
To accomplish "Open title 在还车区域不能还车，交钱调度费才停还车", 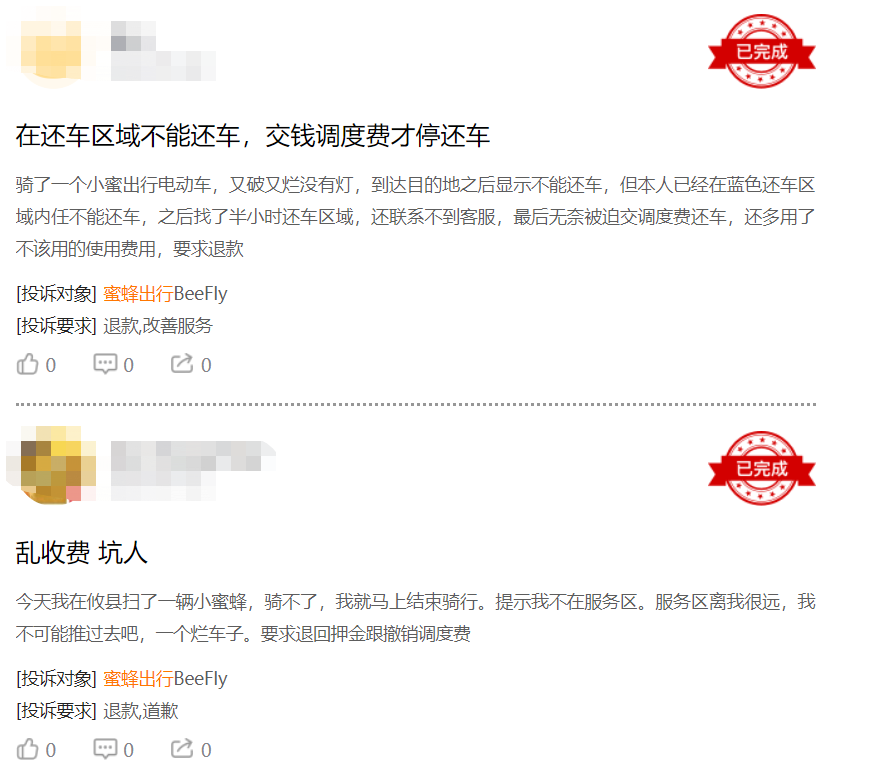I will (x=253, y=136).
